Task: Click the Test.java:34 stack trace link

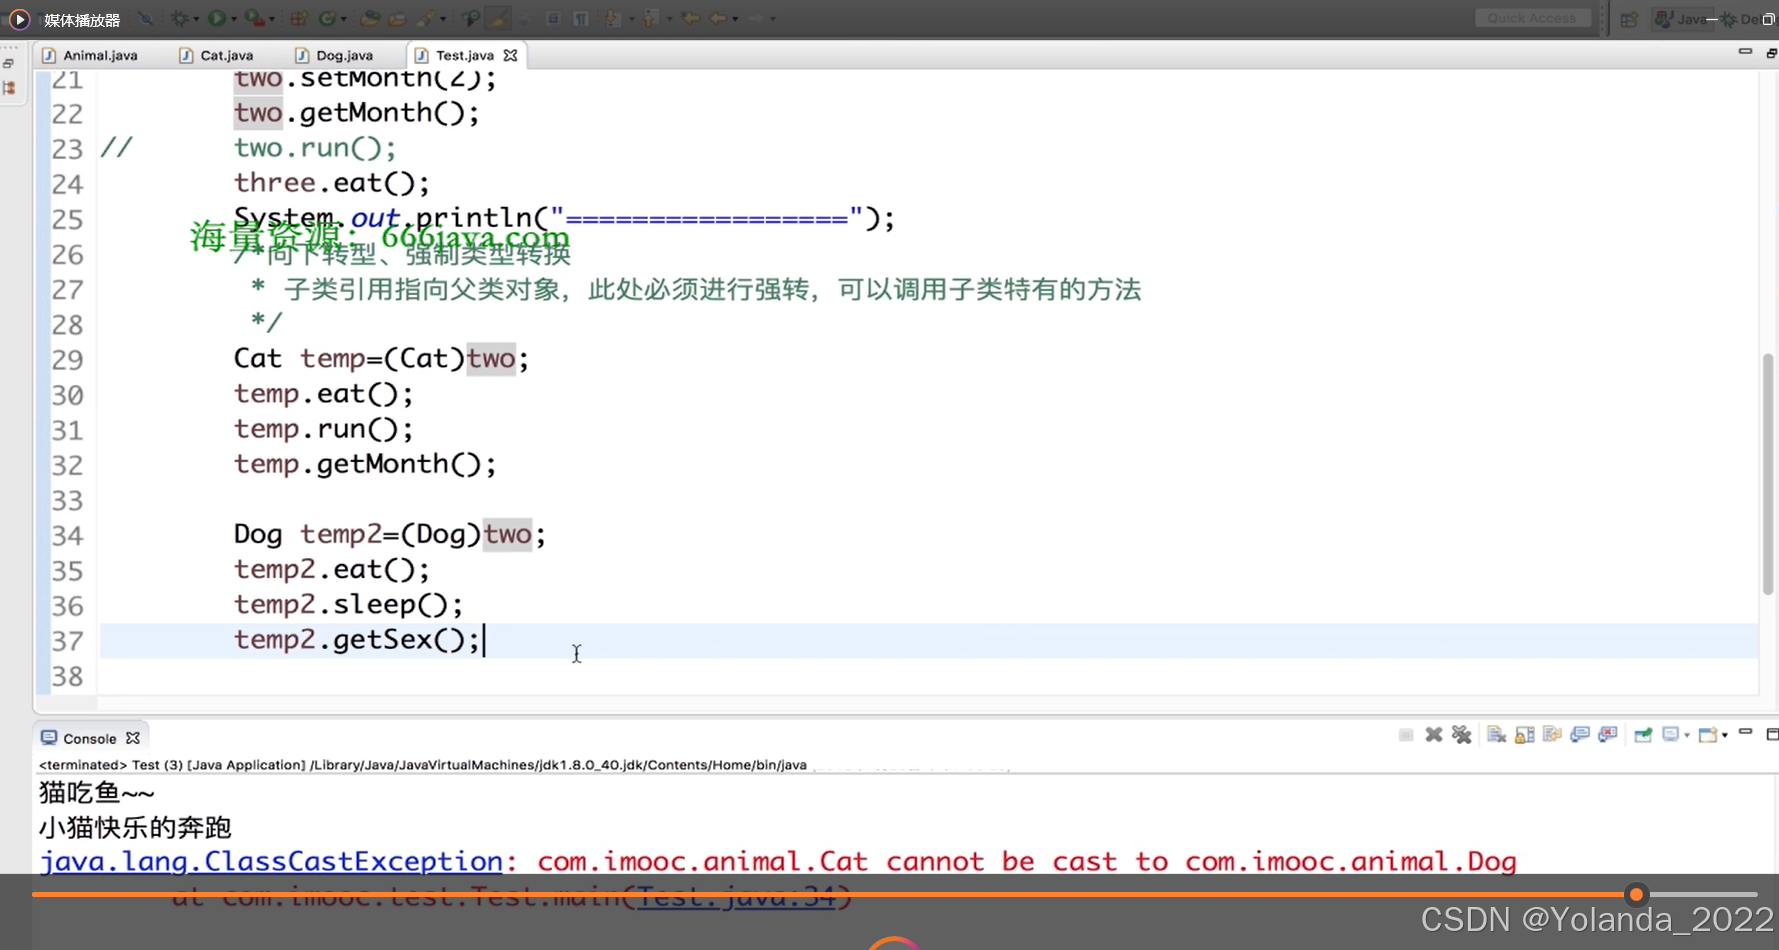Action: pos(736,896)
